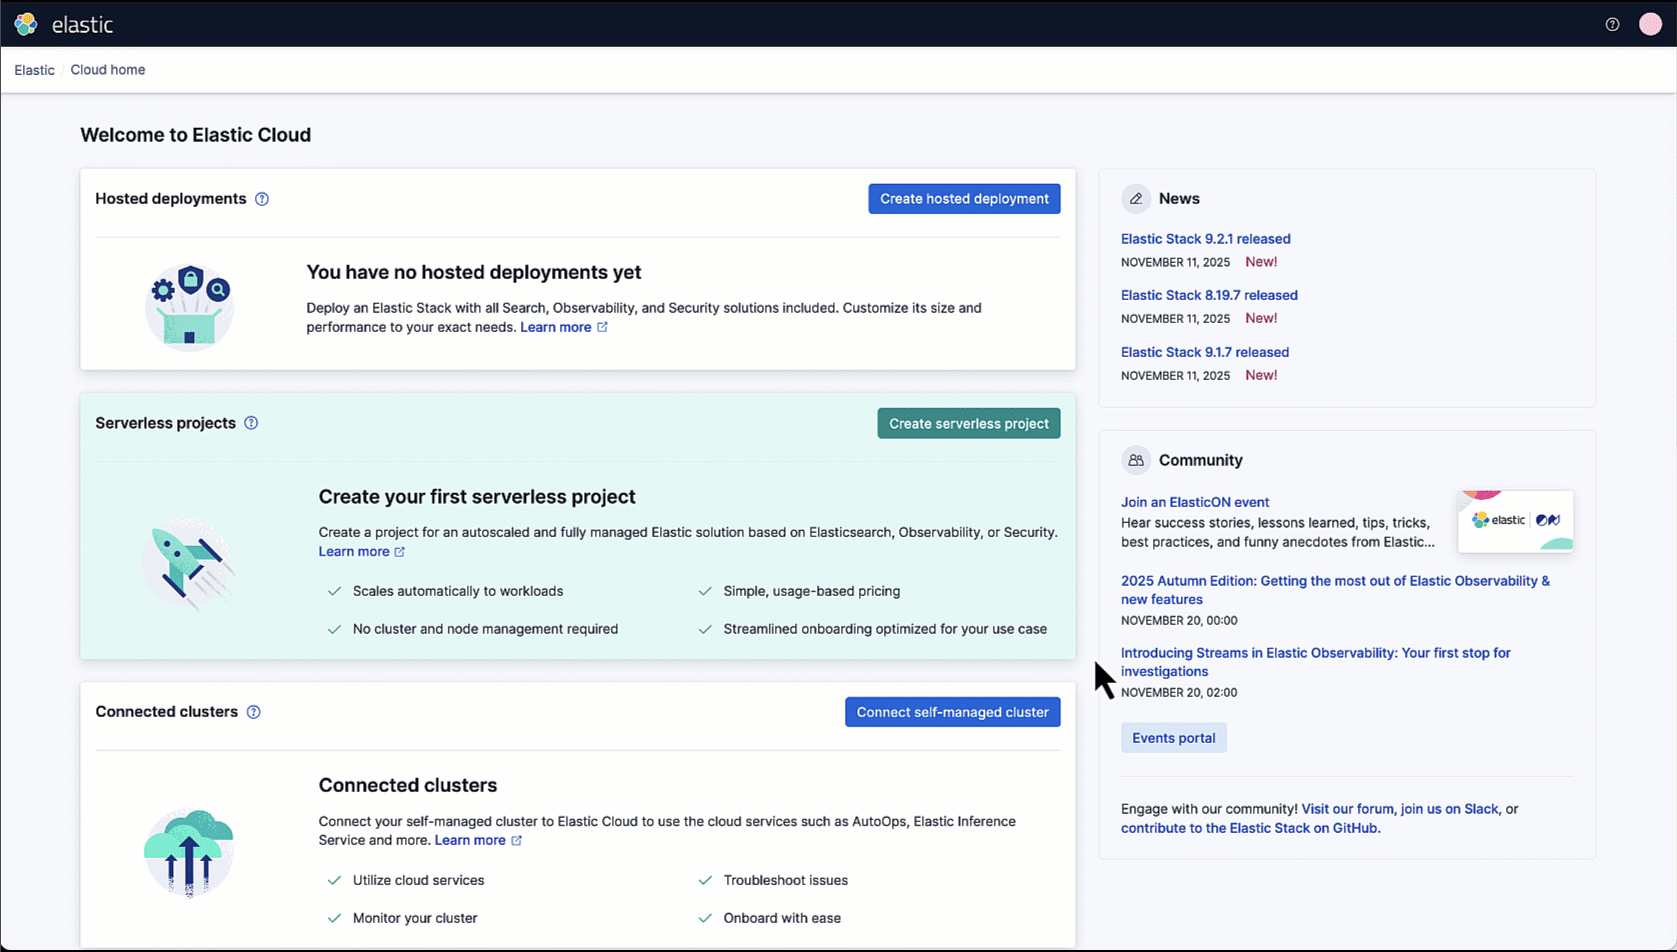Screen dimensions: 1677x952
Task: Open the Events portal
Action: click(1173, 737)
